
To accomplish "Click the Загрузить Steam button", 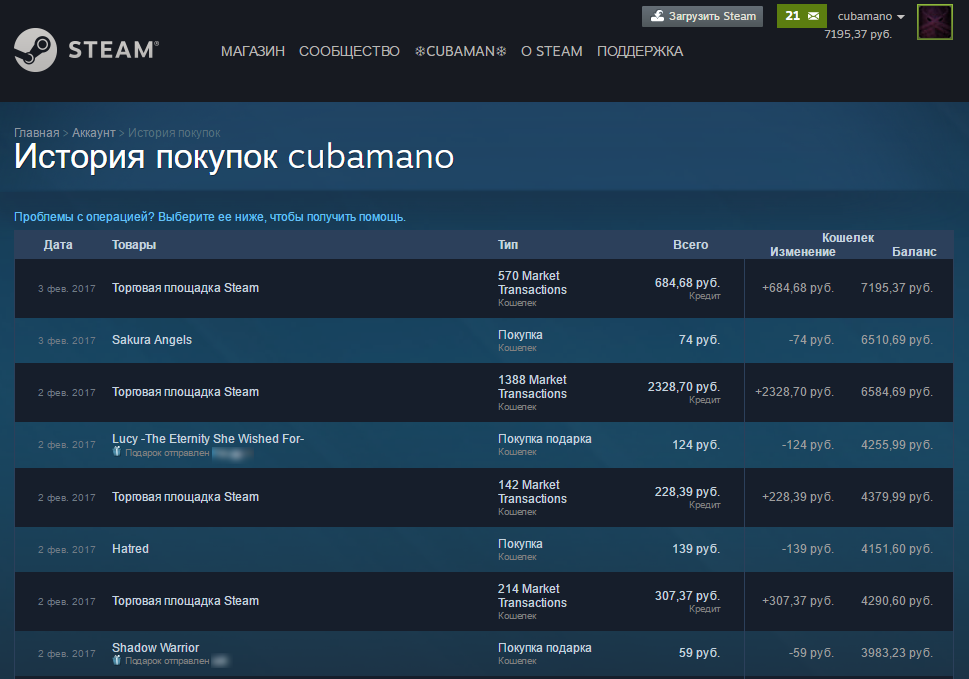I will (x=703, y=16).
